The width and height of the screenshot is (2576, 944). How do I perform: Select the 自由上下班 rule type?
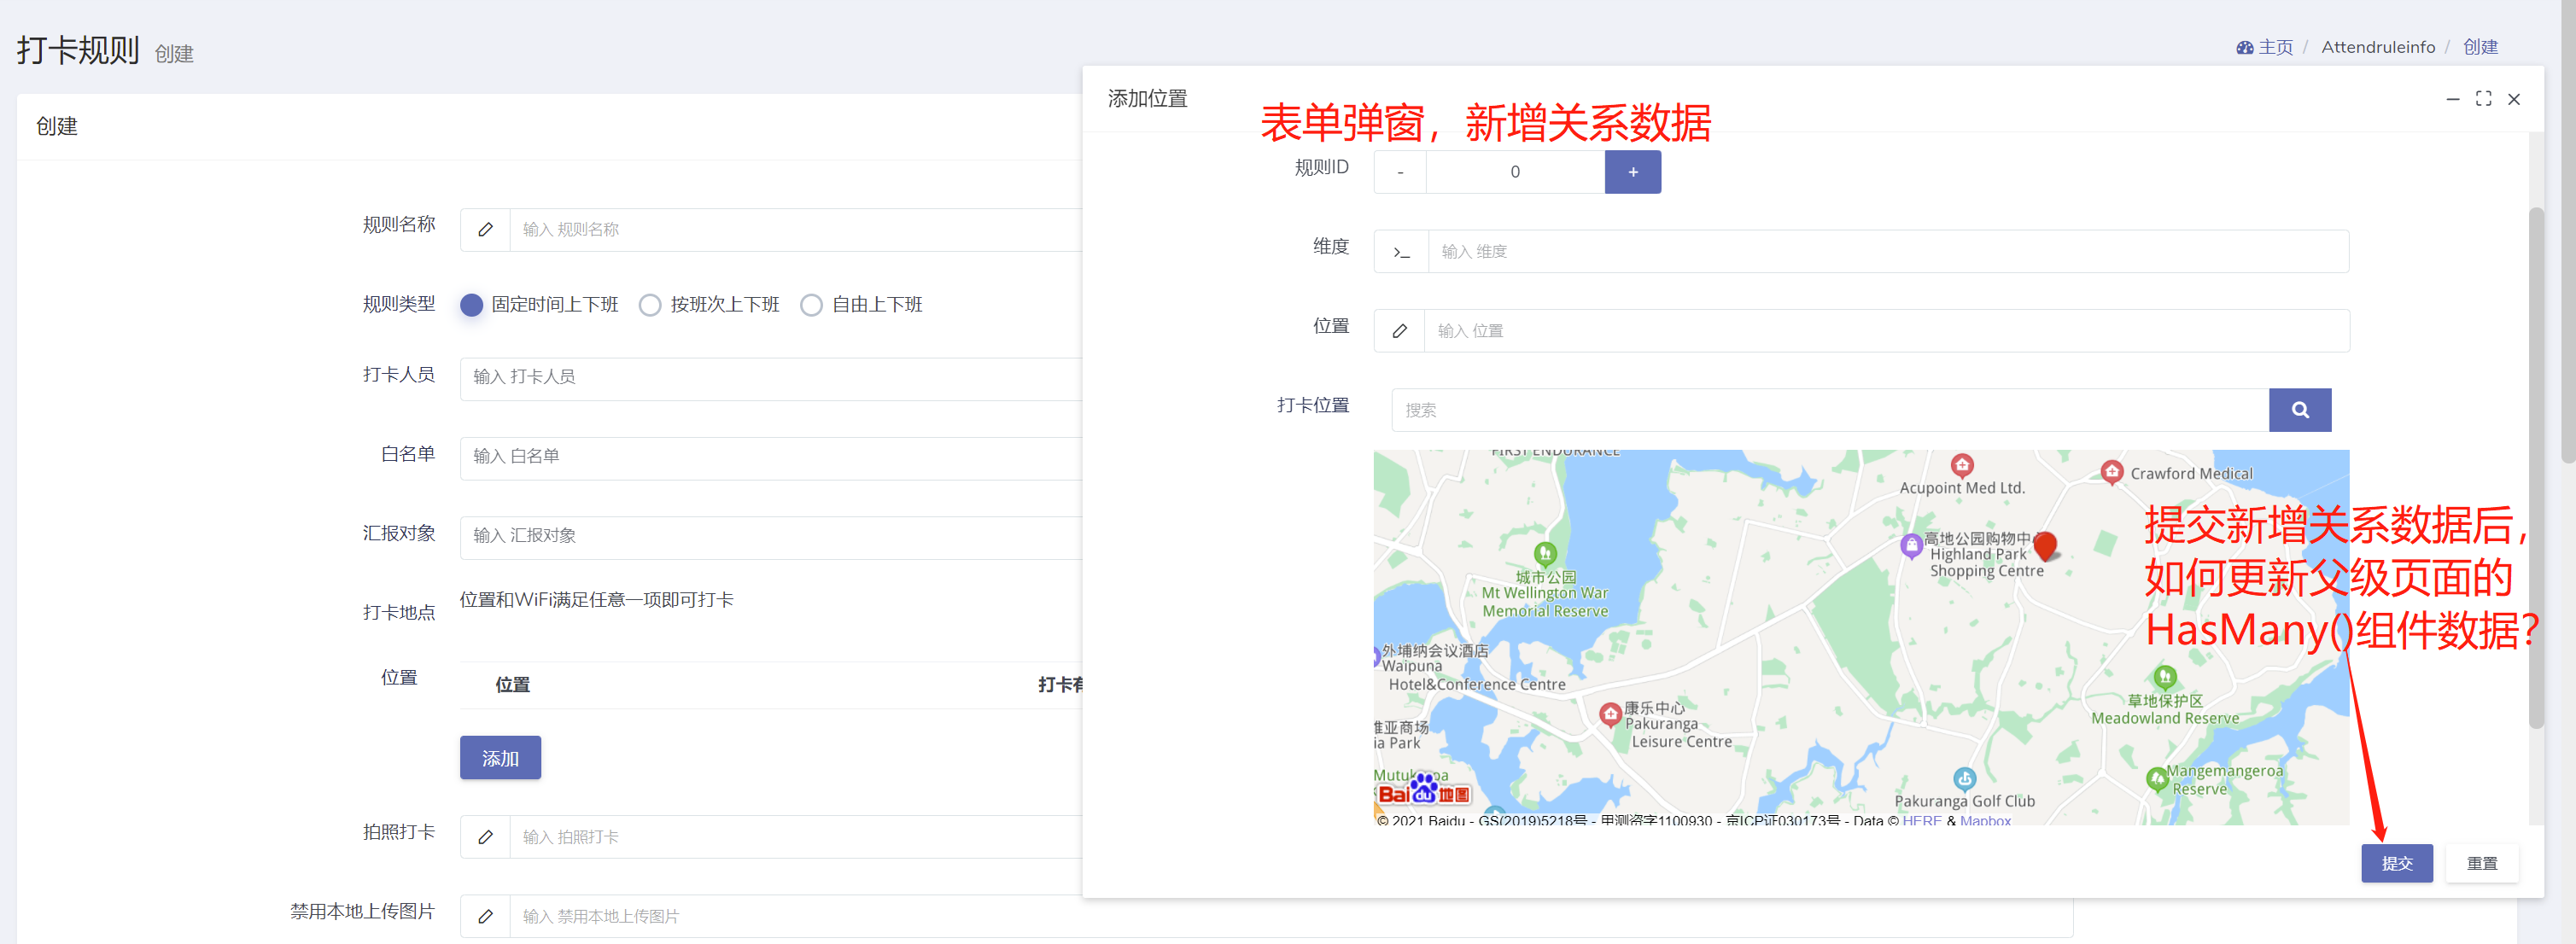coord(811,304)
